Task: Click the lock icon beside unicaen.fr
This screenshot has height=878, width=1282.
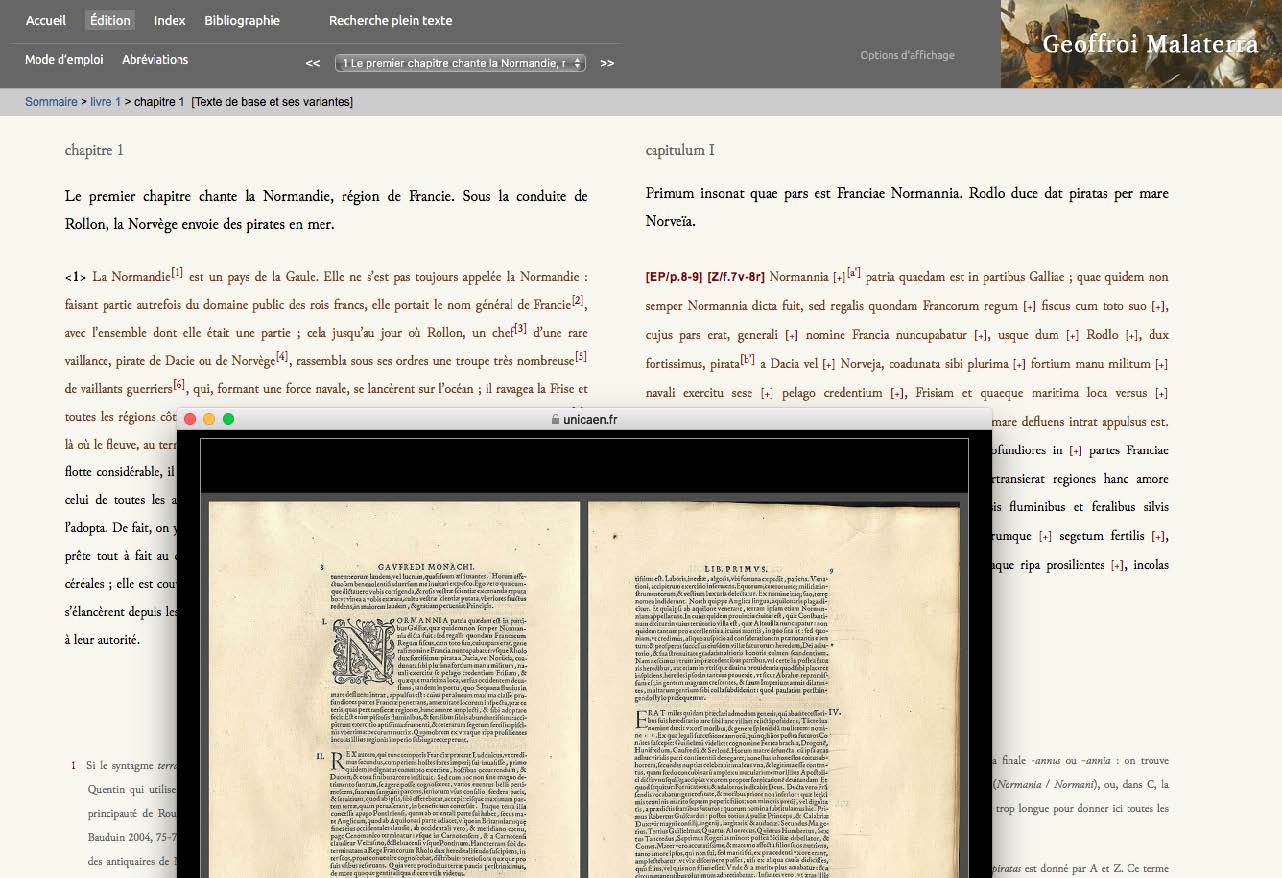Action: coord(555,419)
